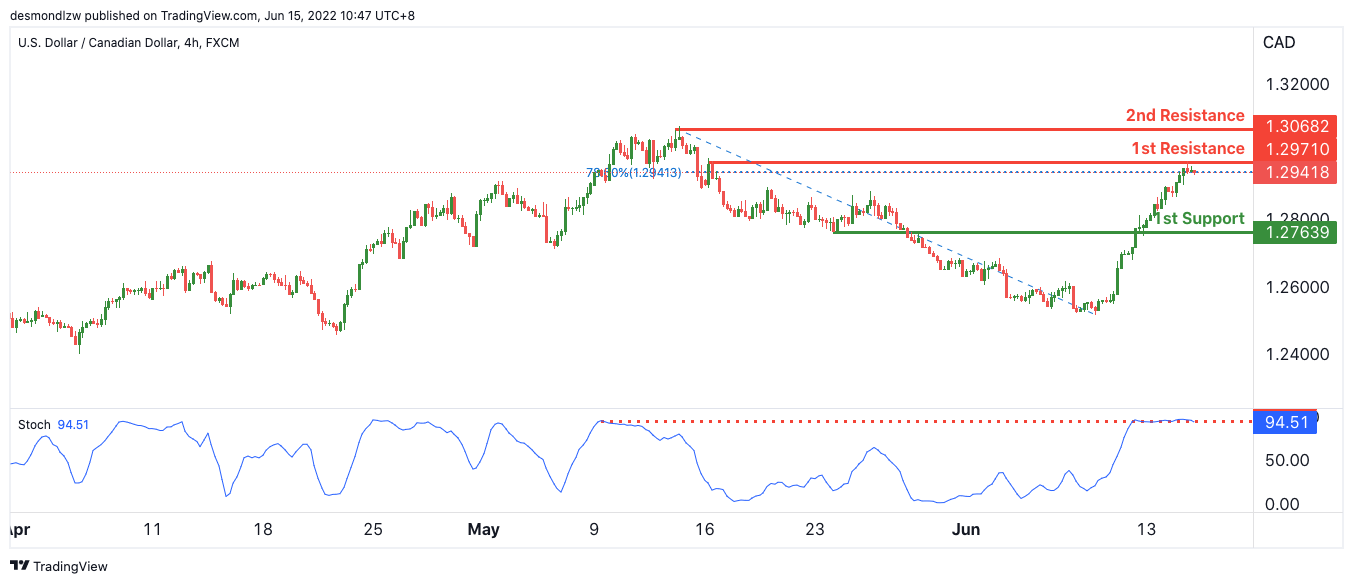Click the 78.60% Fibonacci retracement label
The width and height of the screenshot is (1353, 583).
[634, 173]
